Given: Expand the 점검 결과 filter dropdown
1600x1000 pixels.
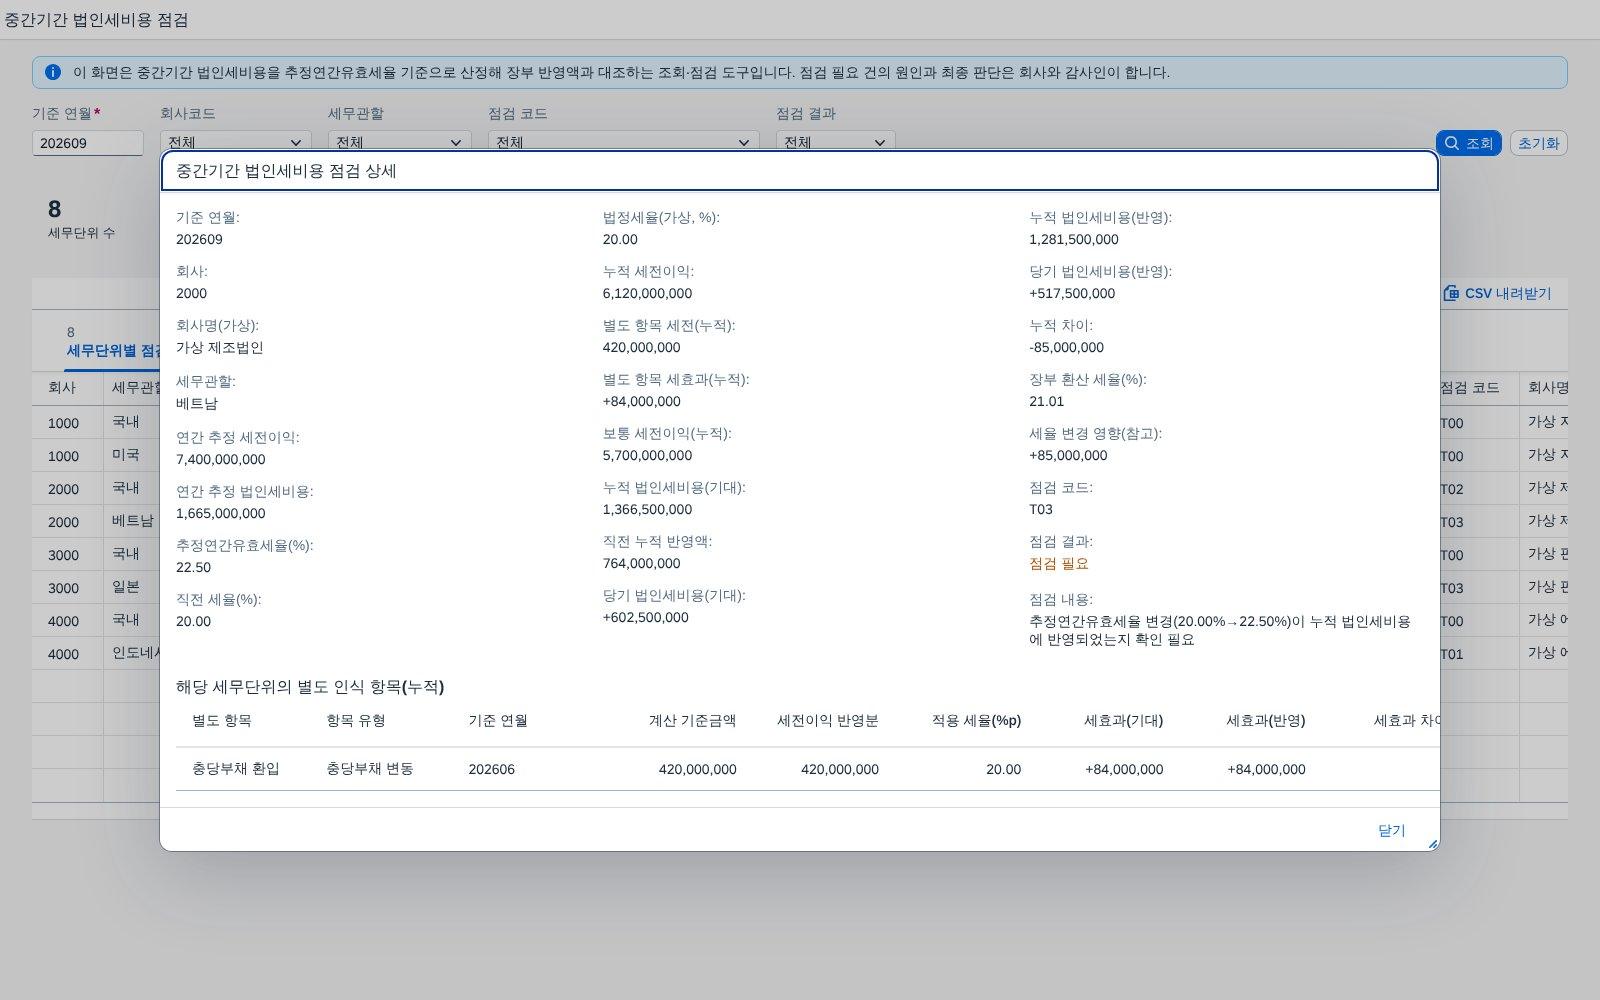Looking at the screenshot, I should 836,143.
